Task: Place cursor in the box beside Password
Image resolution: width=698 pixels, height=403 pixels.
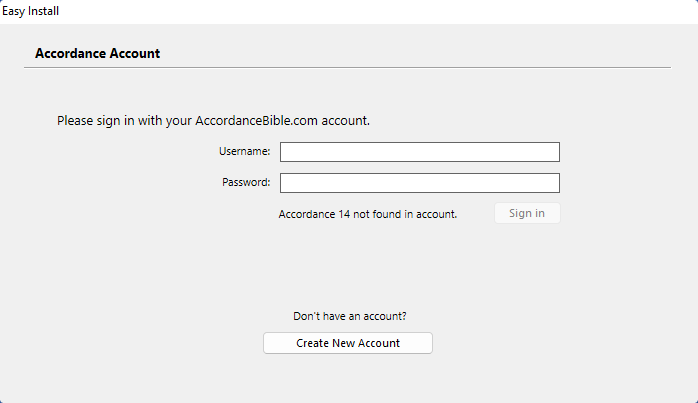Action: [x=419, y=183]
